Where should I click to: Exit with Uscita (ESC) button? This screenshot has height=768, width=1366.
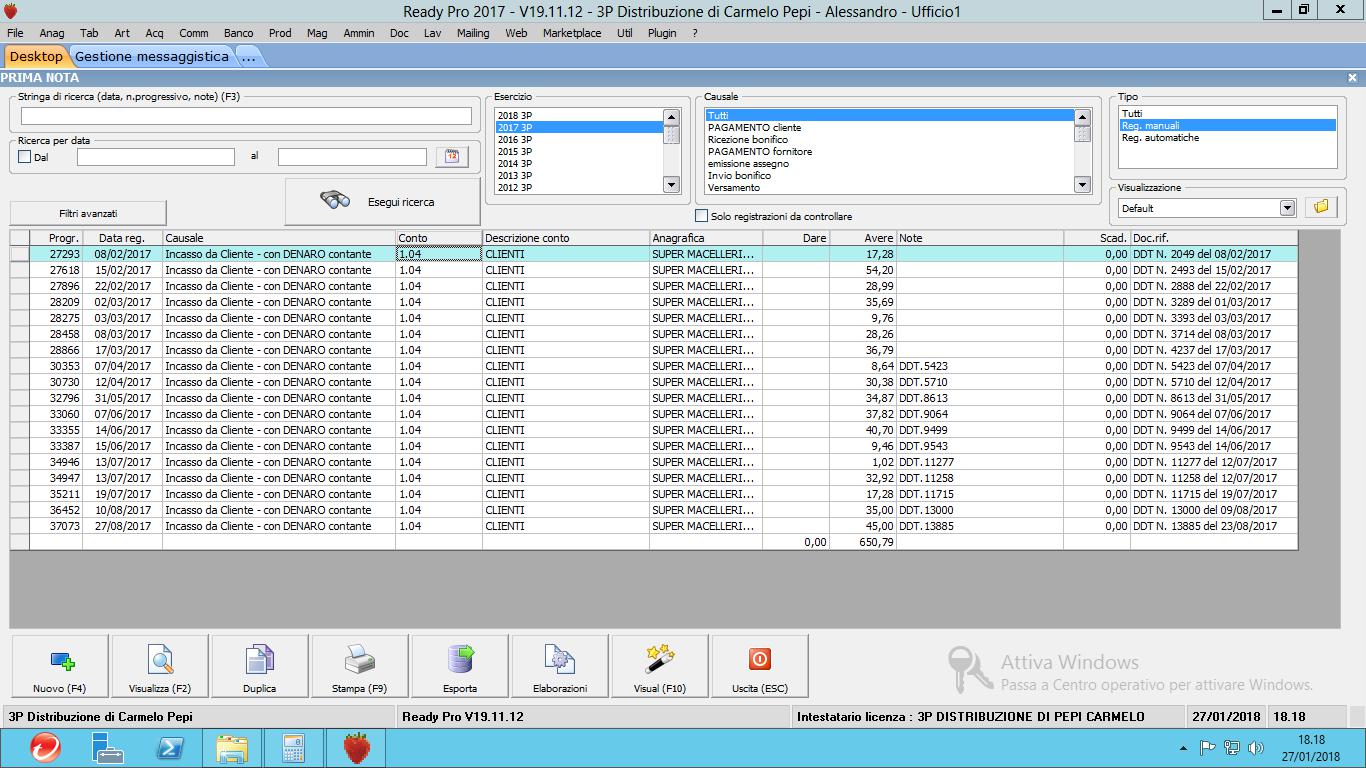(760, 666)
